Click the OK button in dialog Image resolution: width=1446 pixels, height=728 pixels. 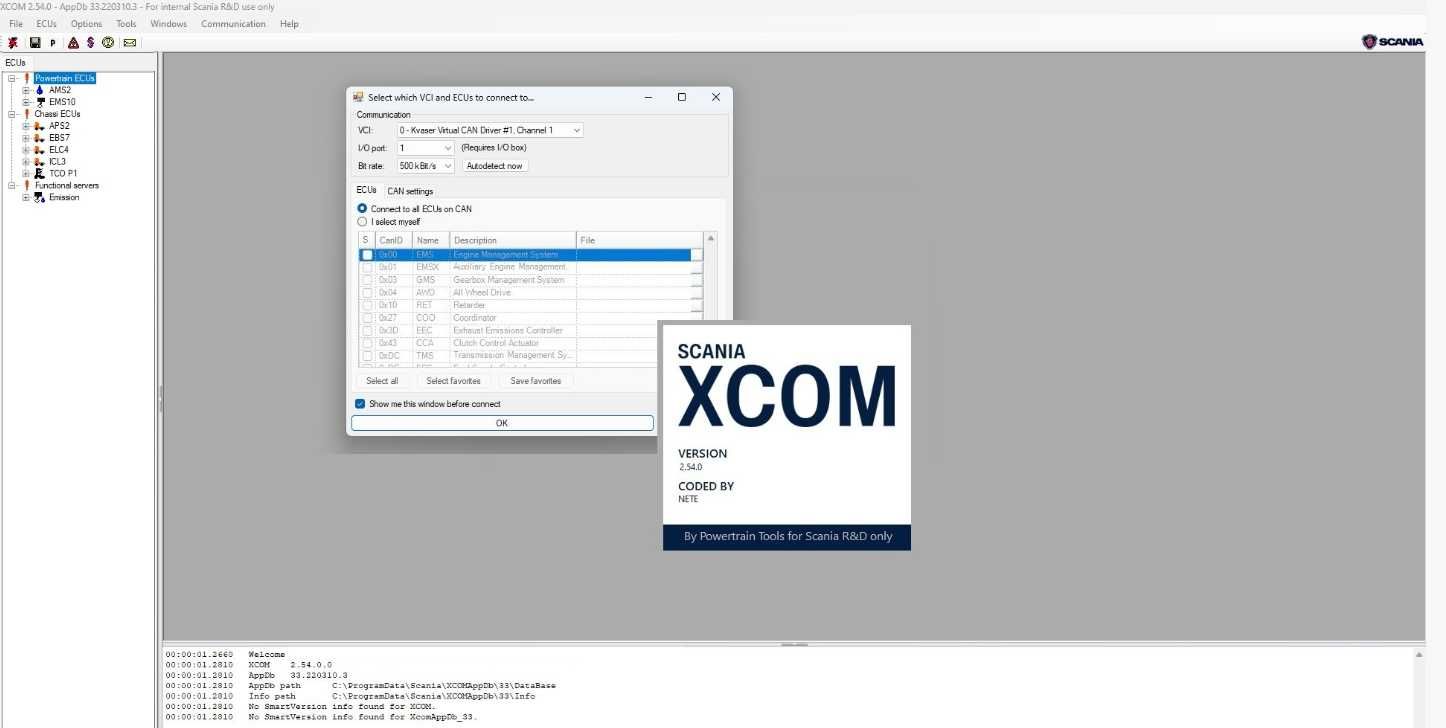tap(502, 423)
